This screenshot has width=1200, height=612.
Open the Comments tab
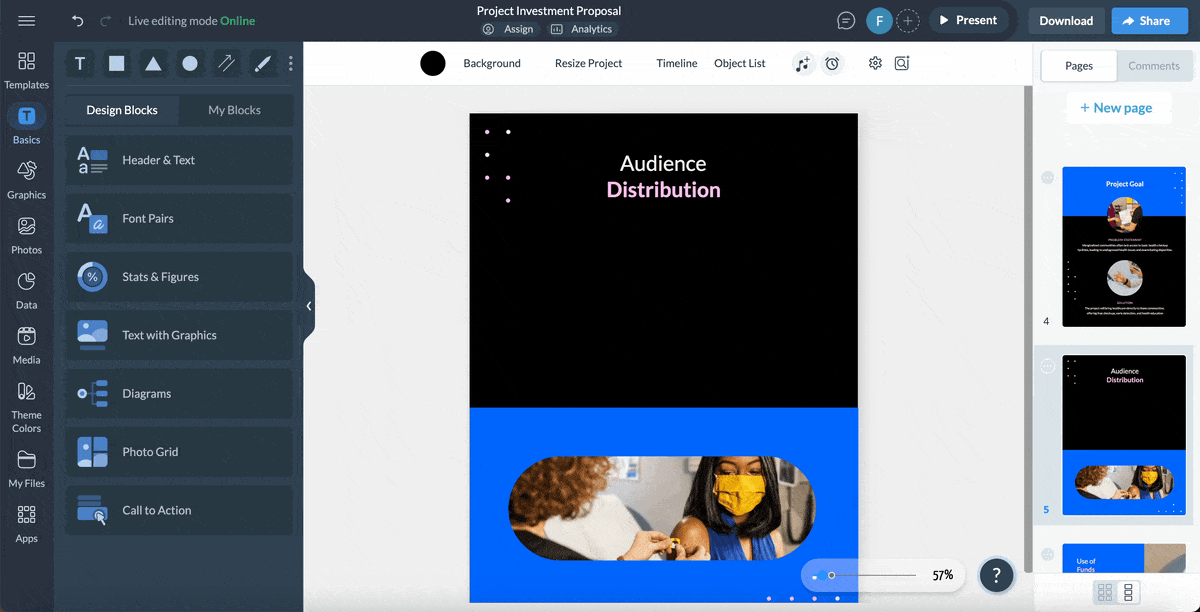1154,66
